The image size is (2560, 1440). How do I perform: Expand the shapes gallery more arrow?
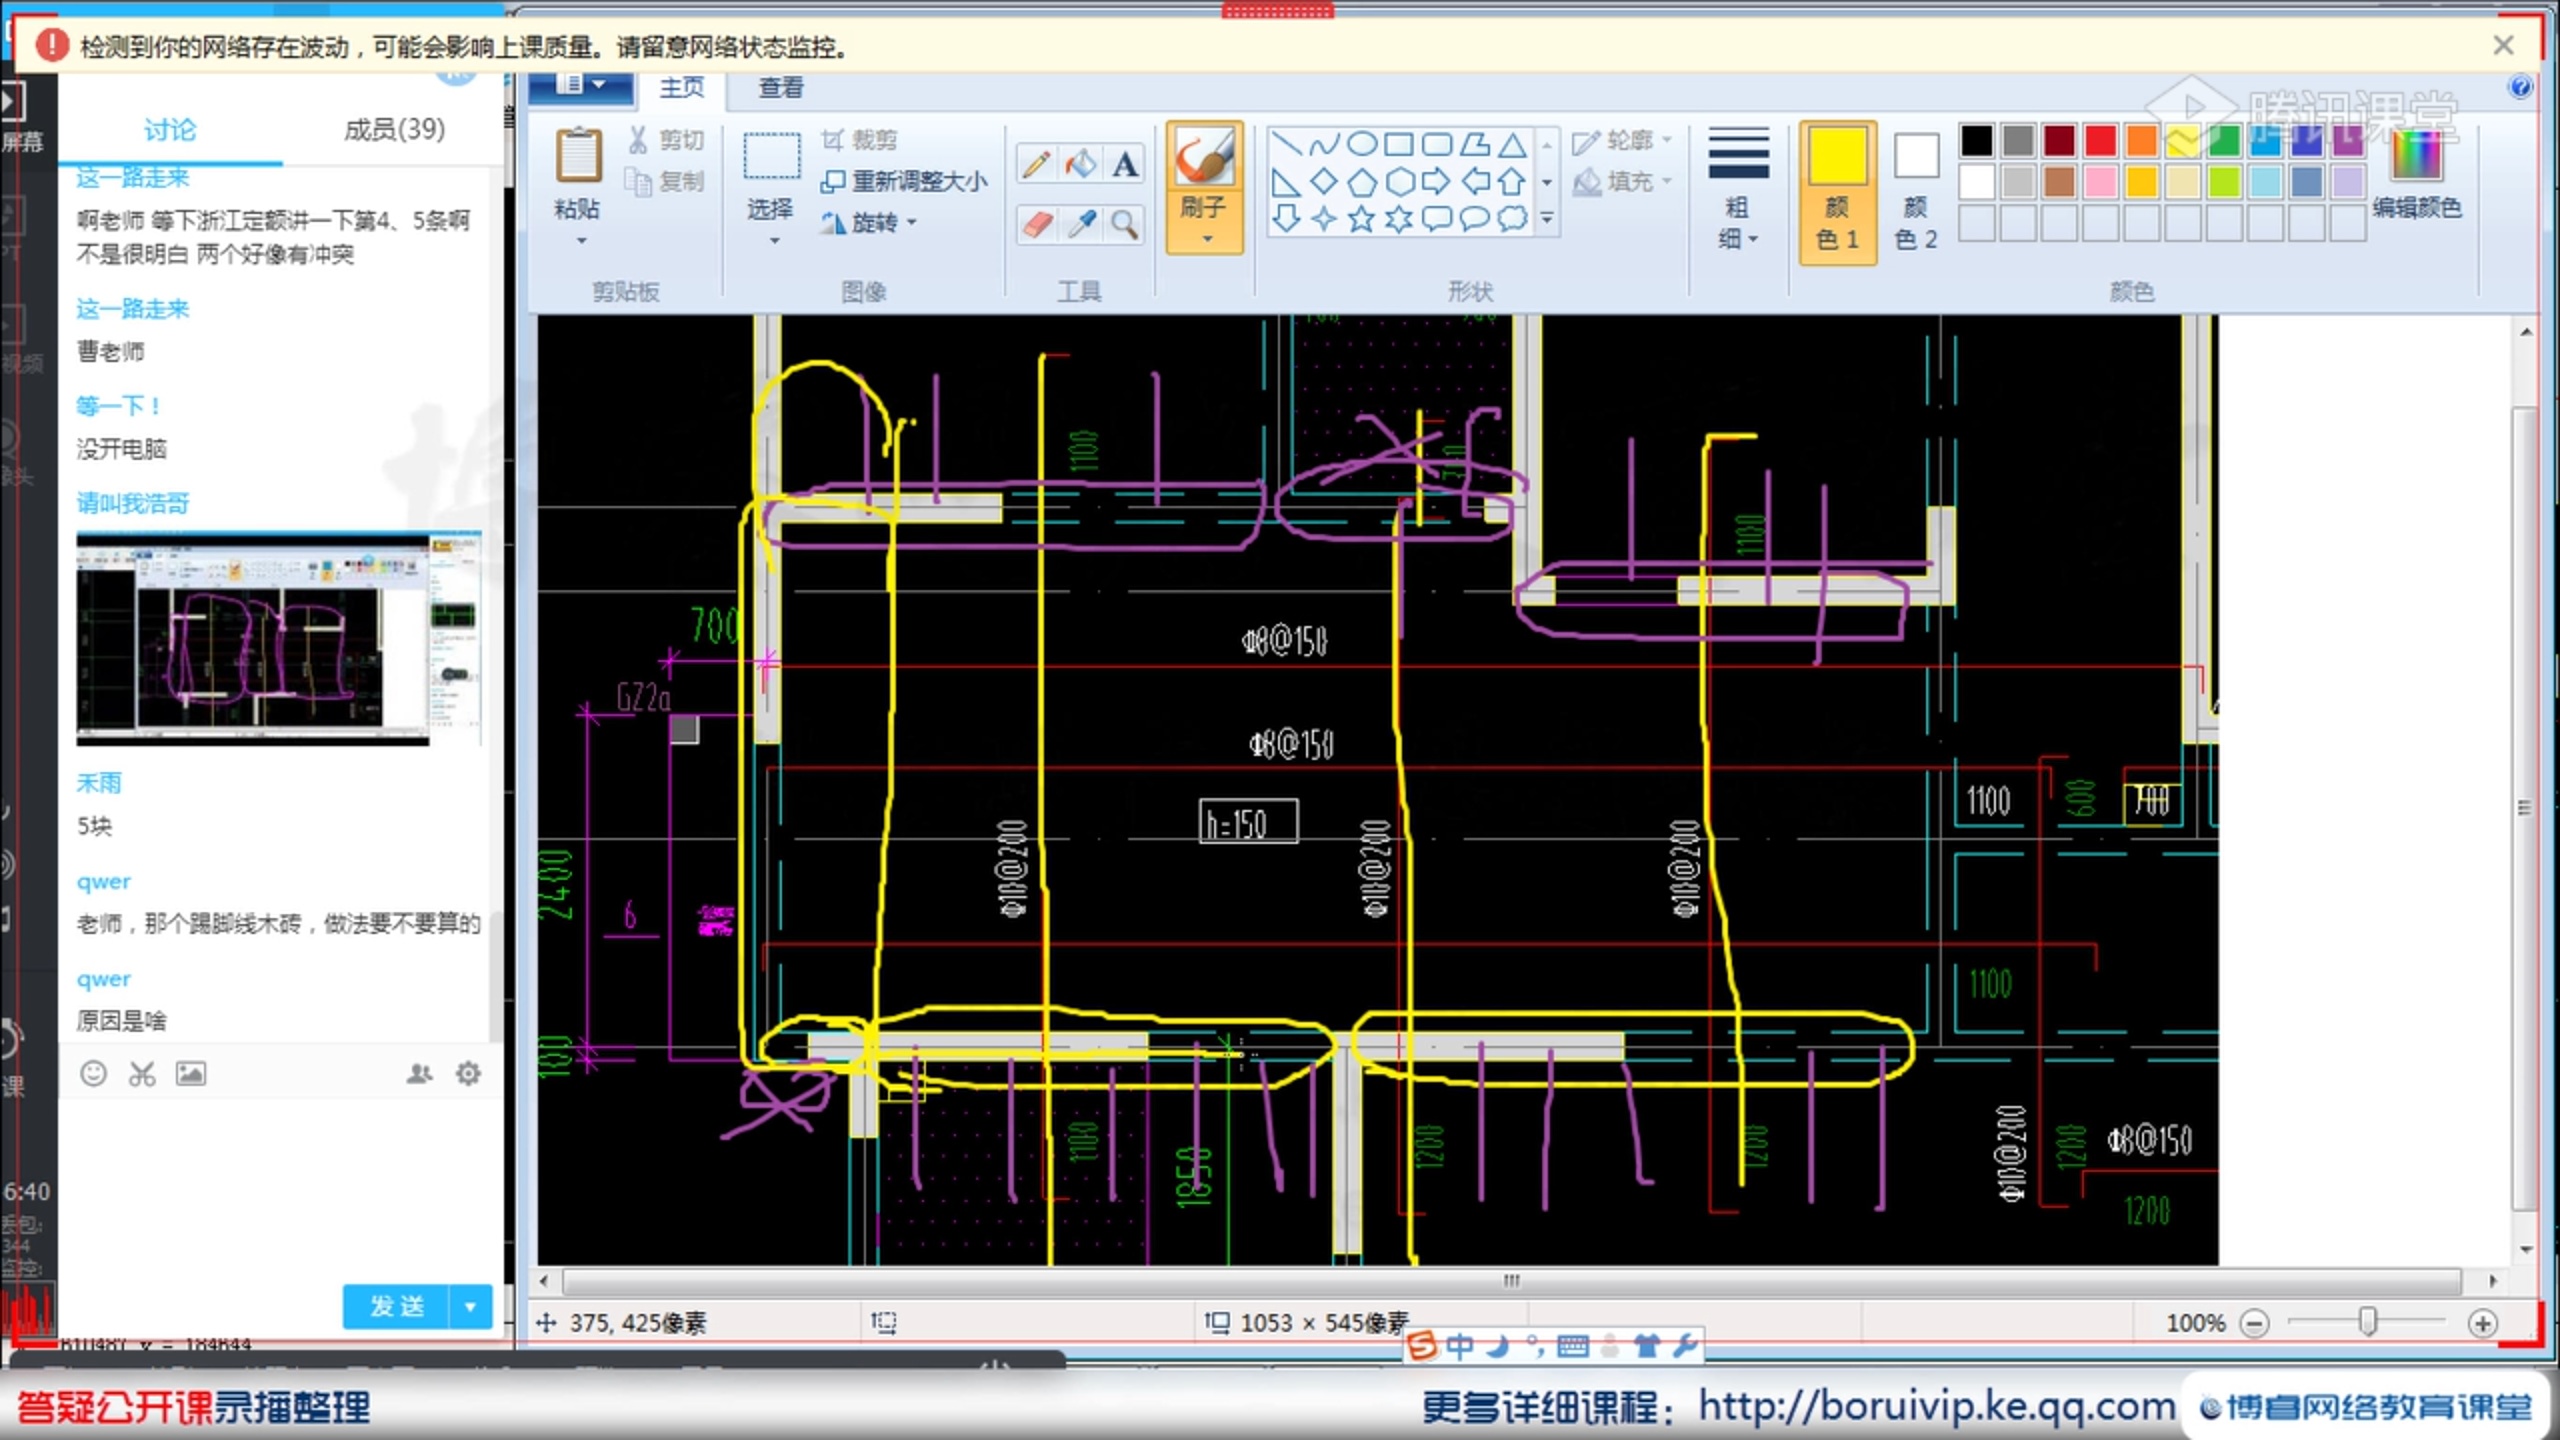[x=1547, y=219]
